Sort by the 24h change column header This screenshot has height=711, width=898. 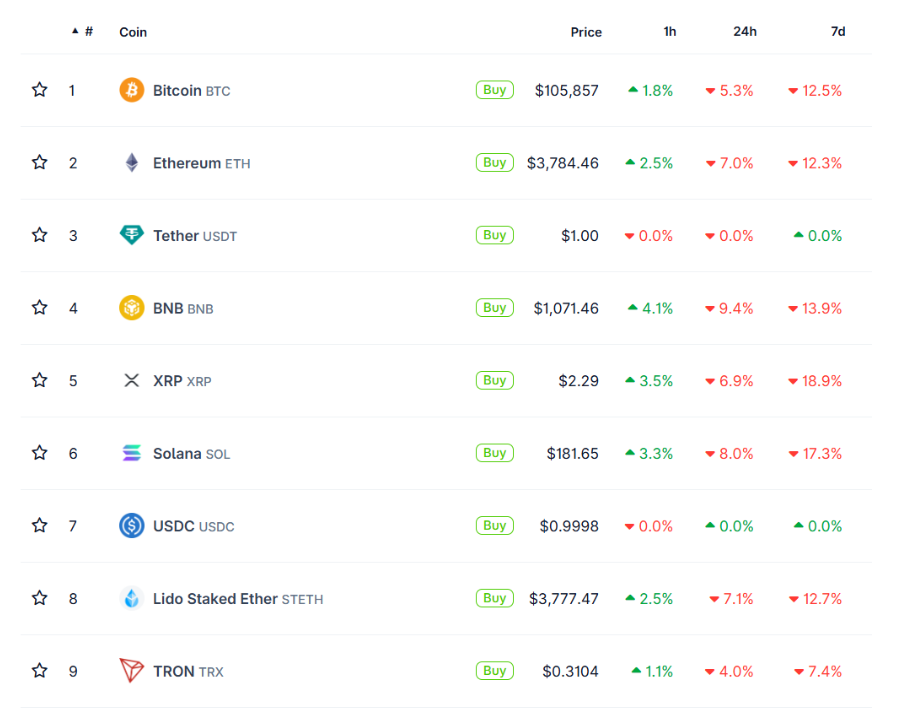(744, 32)
